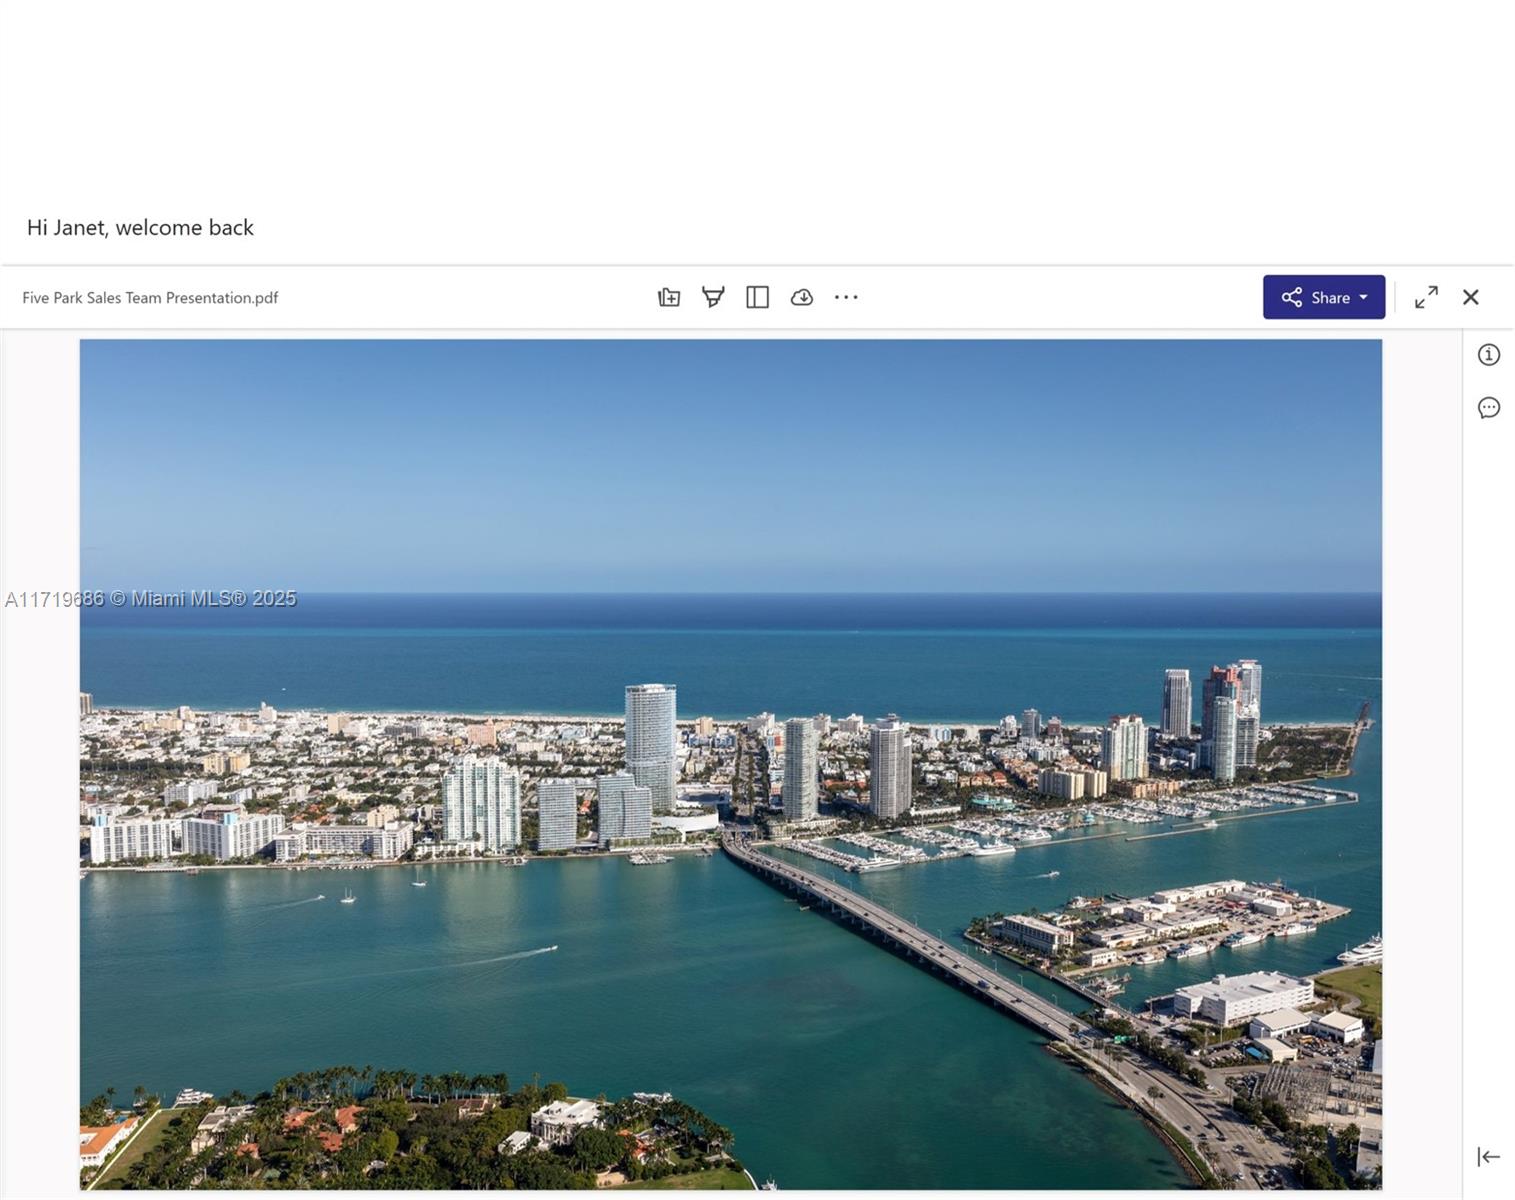Collapse the right sidebar with the arrow icon
The width and height of the screenshot is (1515, 1200).
[x=1489, y=1157]
